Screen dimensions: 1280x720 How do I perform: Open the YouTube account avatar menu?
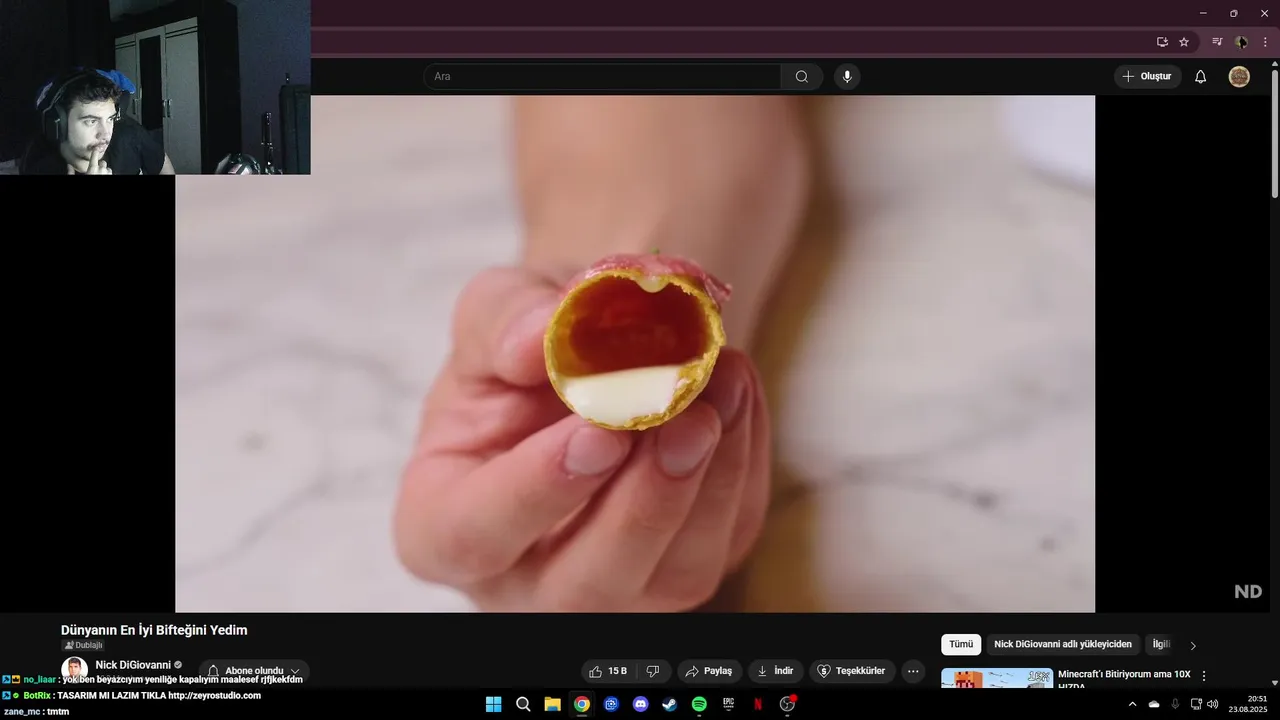click(x=1239, y=77)
